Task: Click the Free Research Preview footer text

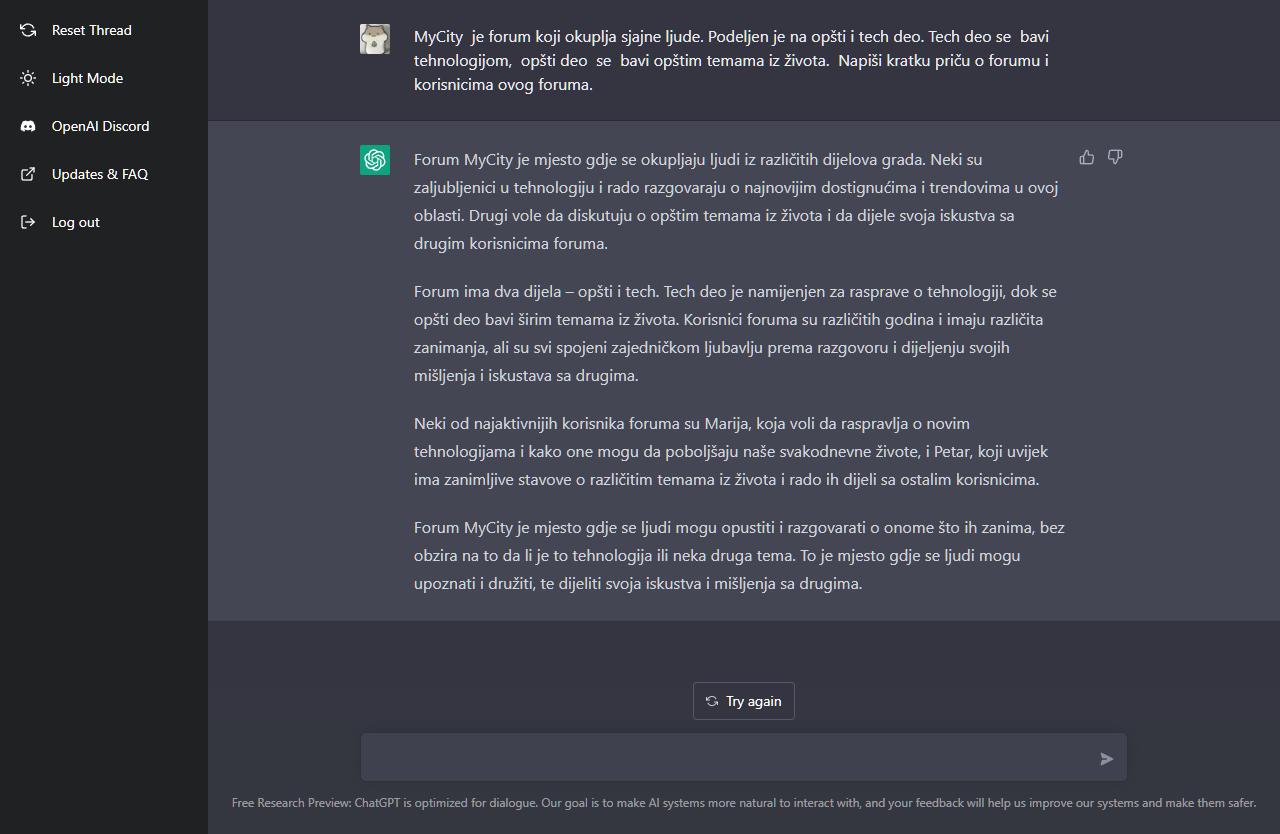Action: 743,803
